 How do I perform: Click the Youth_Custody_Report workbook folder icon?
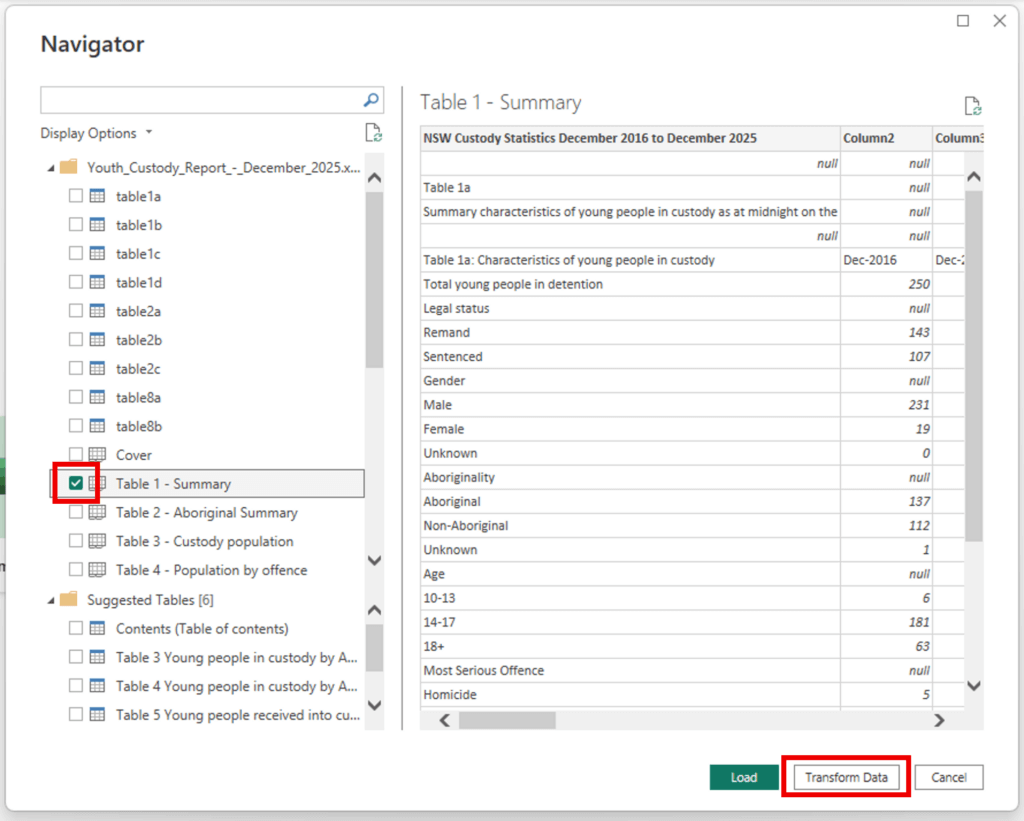pos(68,168)
